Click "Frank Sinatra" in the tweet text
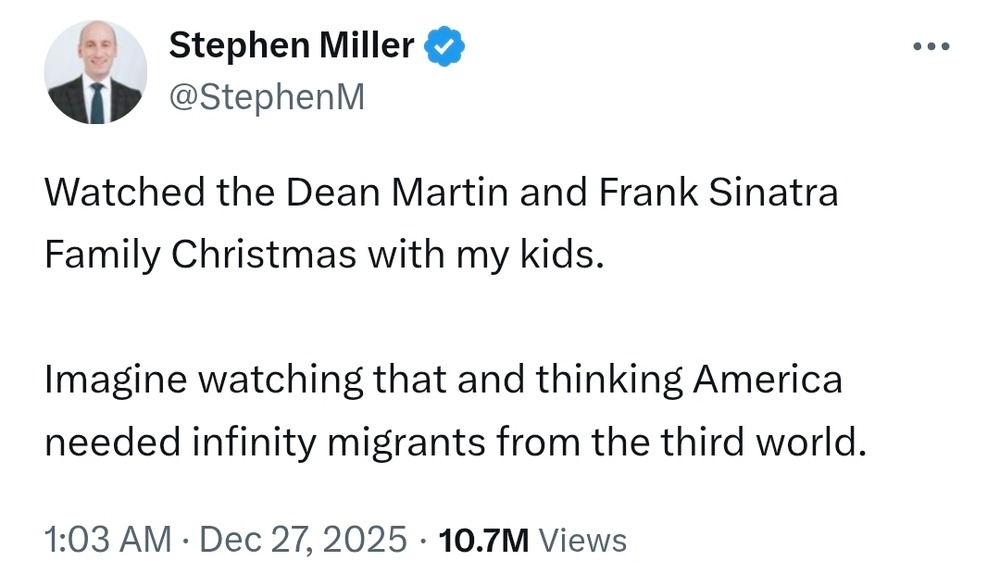 tap(705, 192)
